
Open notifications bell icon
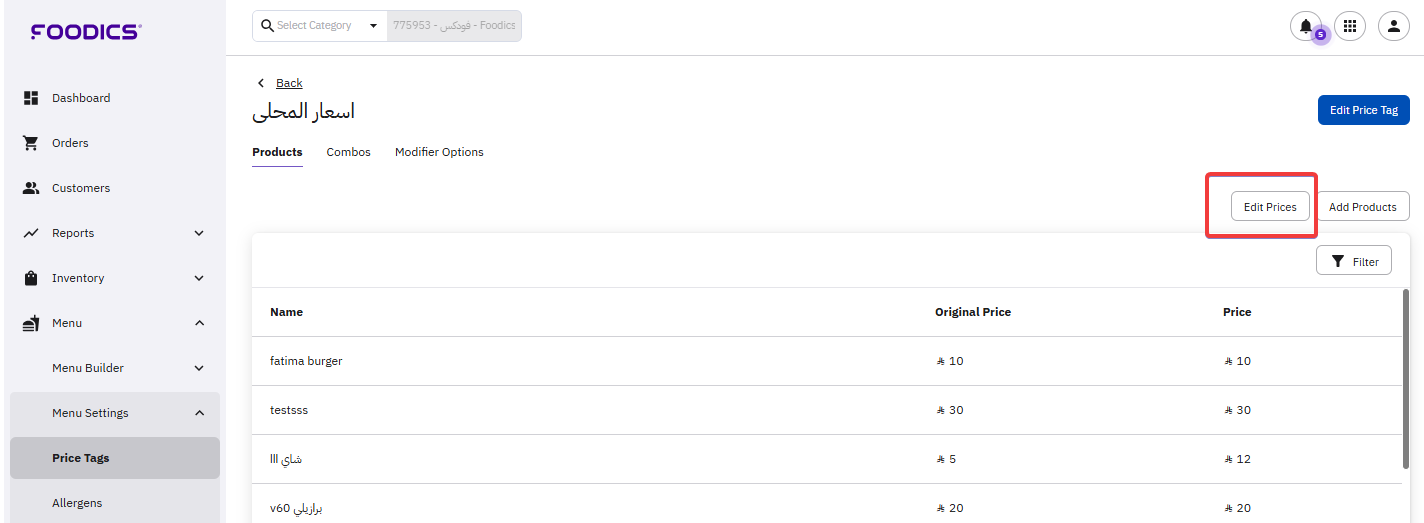pos(1305,26)
